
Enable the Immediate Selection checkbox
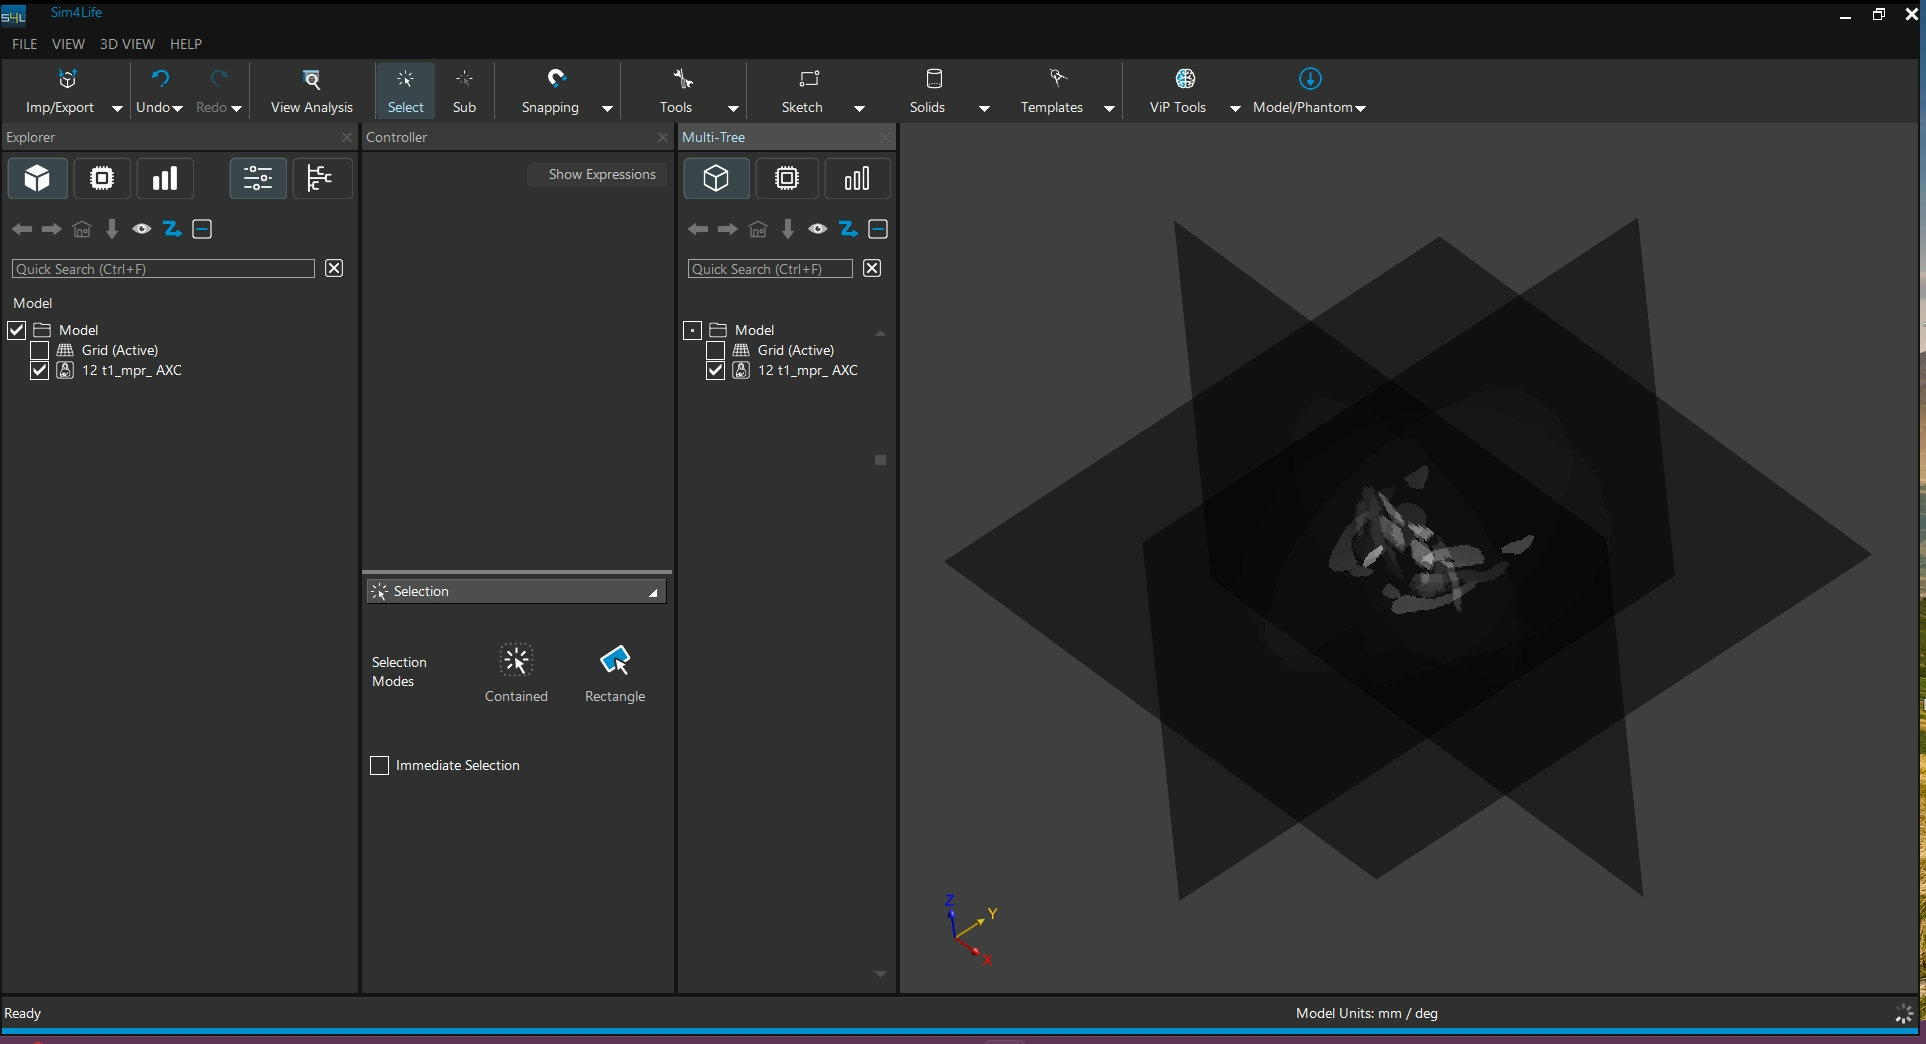[x=380, y=766]
